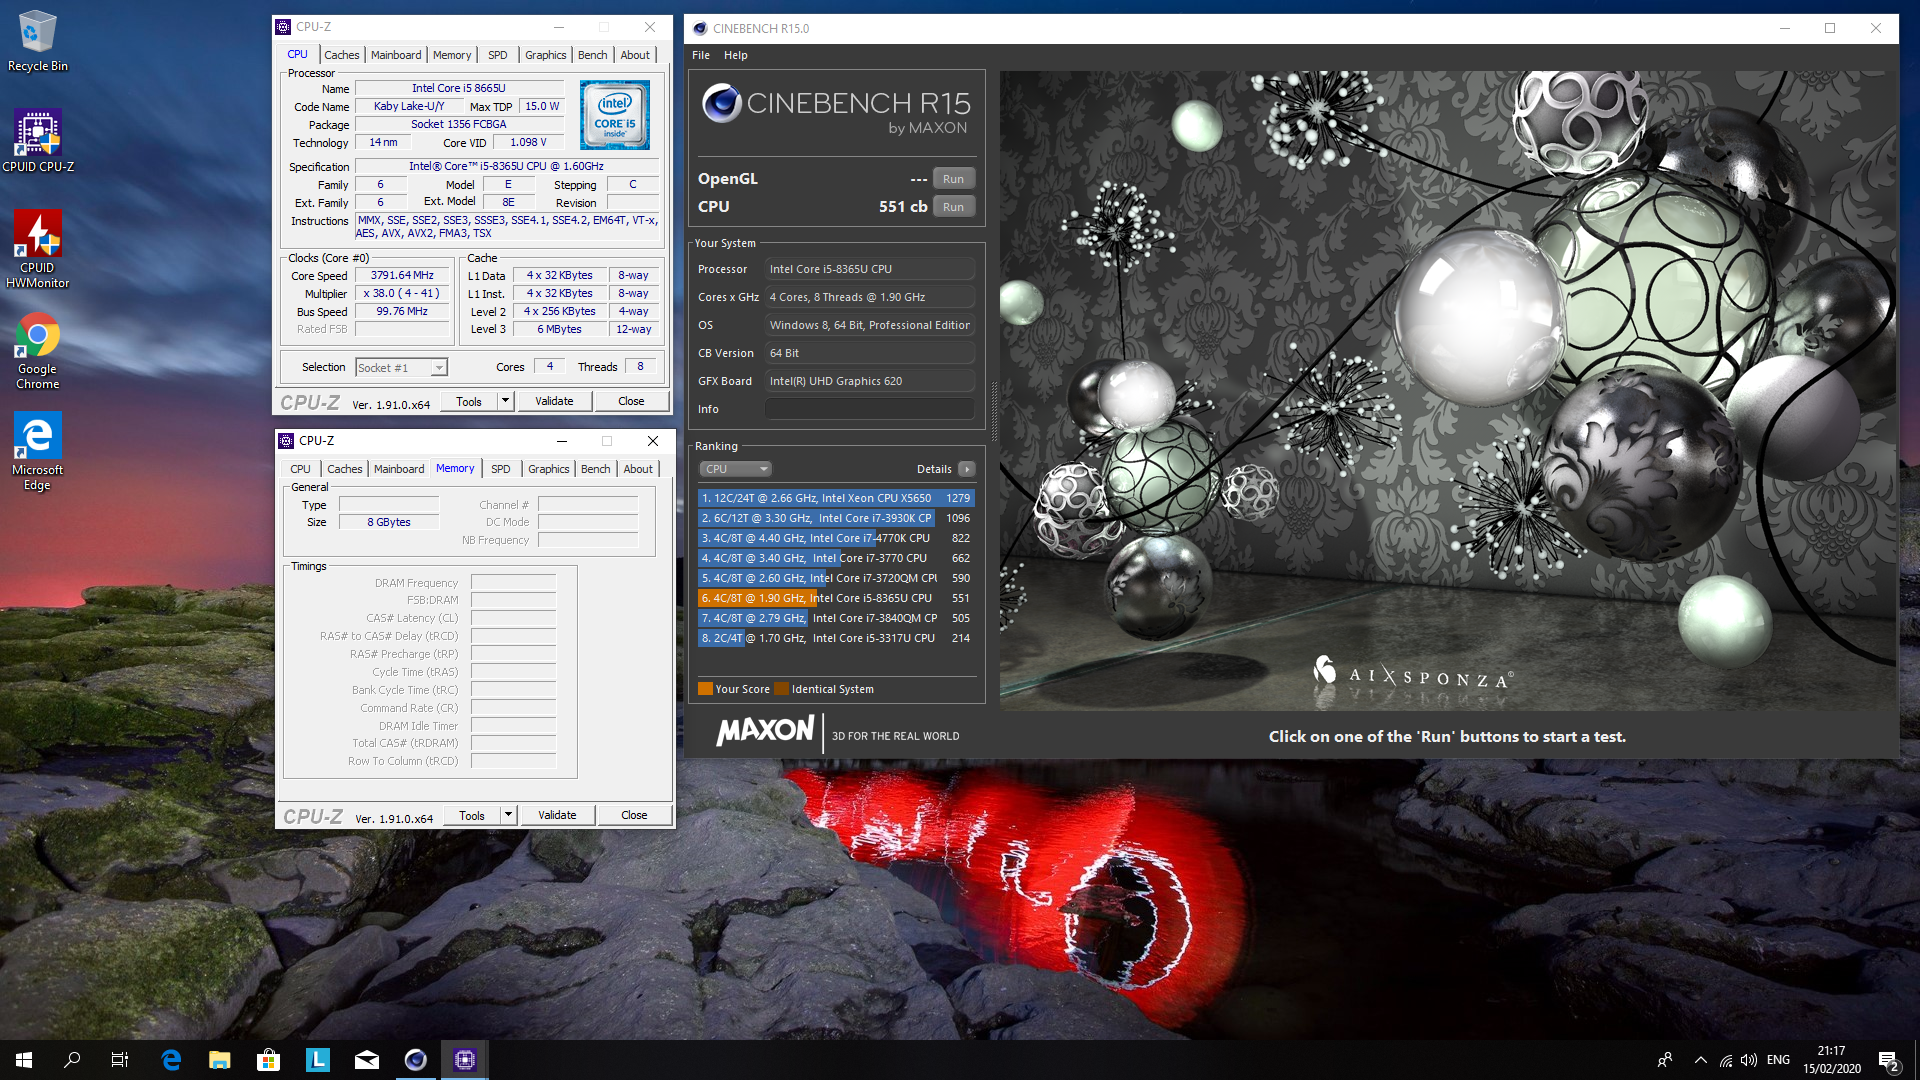The height and width of the screenshot is (1080, 1920).
Task: Click the Cinebench Details arrow icon
Action: 967,469
